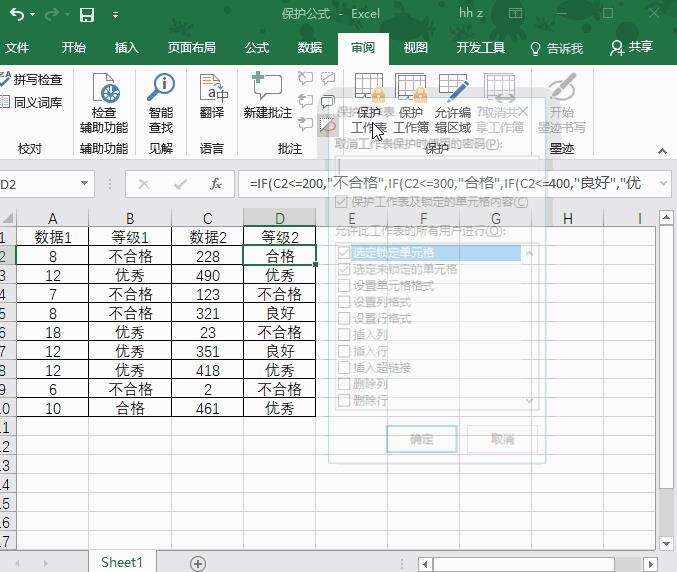Switch to the 公式 ribbon tab
Screen dimensions: 677x572
click(x=257, y=47)
